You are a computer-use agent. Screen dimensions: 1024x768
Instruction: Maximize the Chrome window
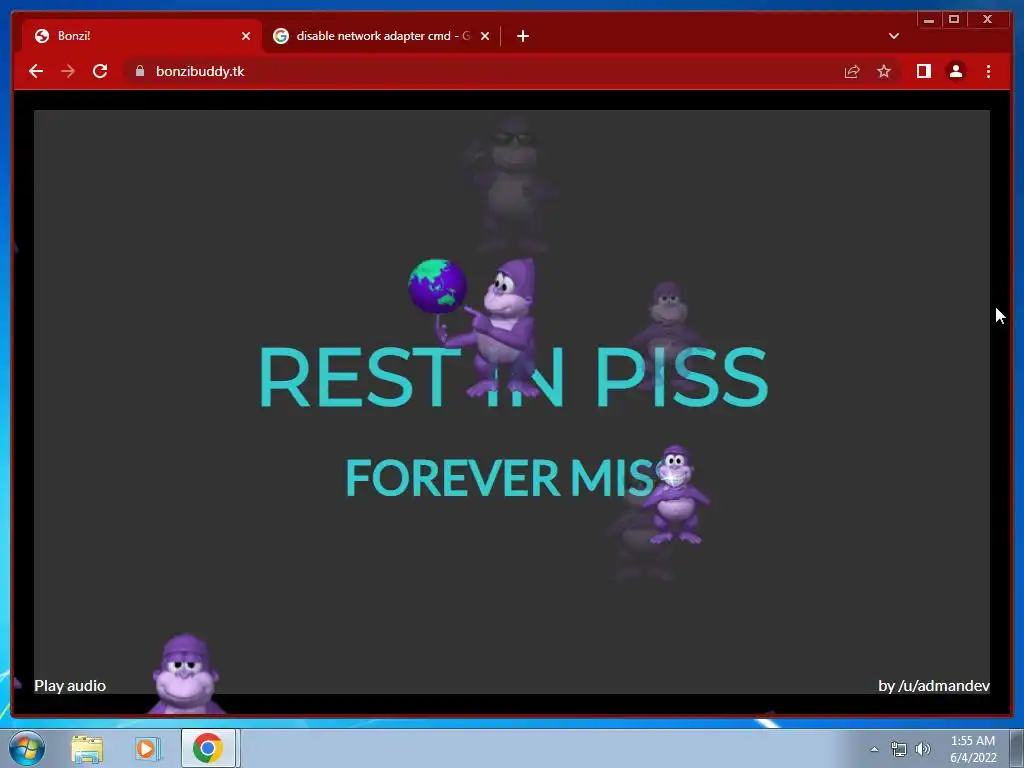click(x=954, y=20)
